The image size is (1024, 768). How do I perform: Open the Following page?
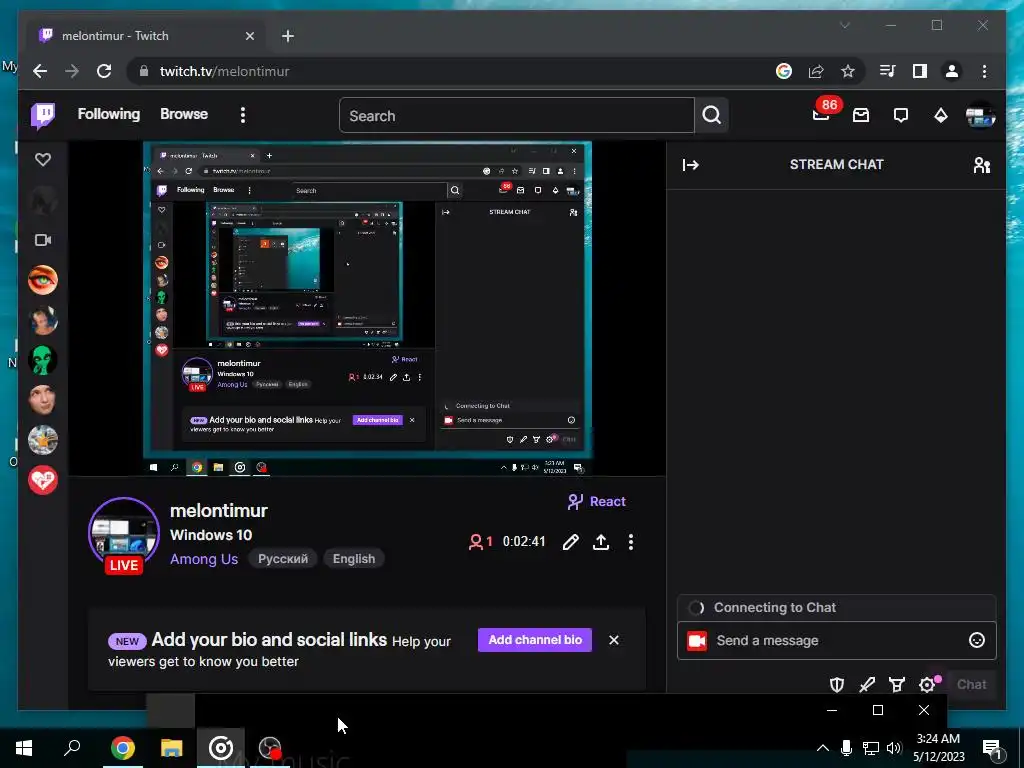(108, 114)
